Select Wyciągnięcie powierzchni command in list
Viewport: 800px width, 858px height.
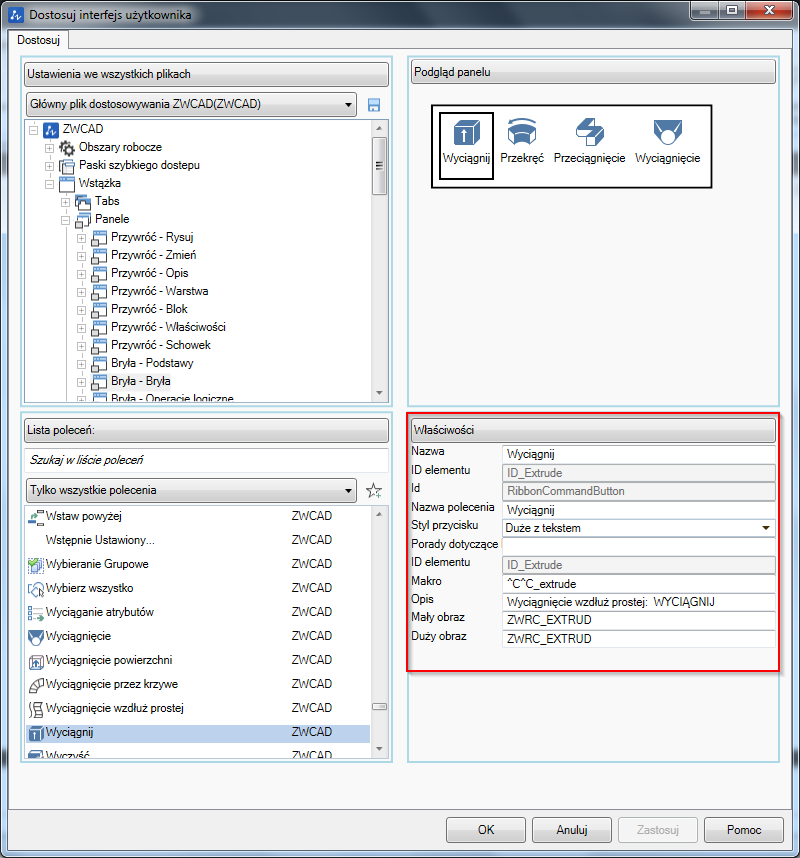coord(110,660)
